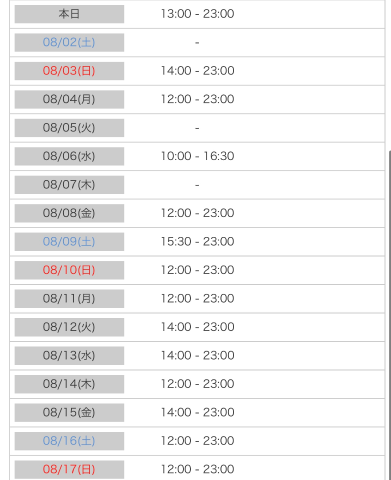The width and height of the screenshot is (391, 480).
Task: Click the 08/13(水) date label
Action: click(69, 356)
